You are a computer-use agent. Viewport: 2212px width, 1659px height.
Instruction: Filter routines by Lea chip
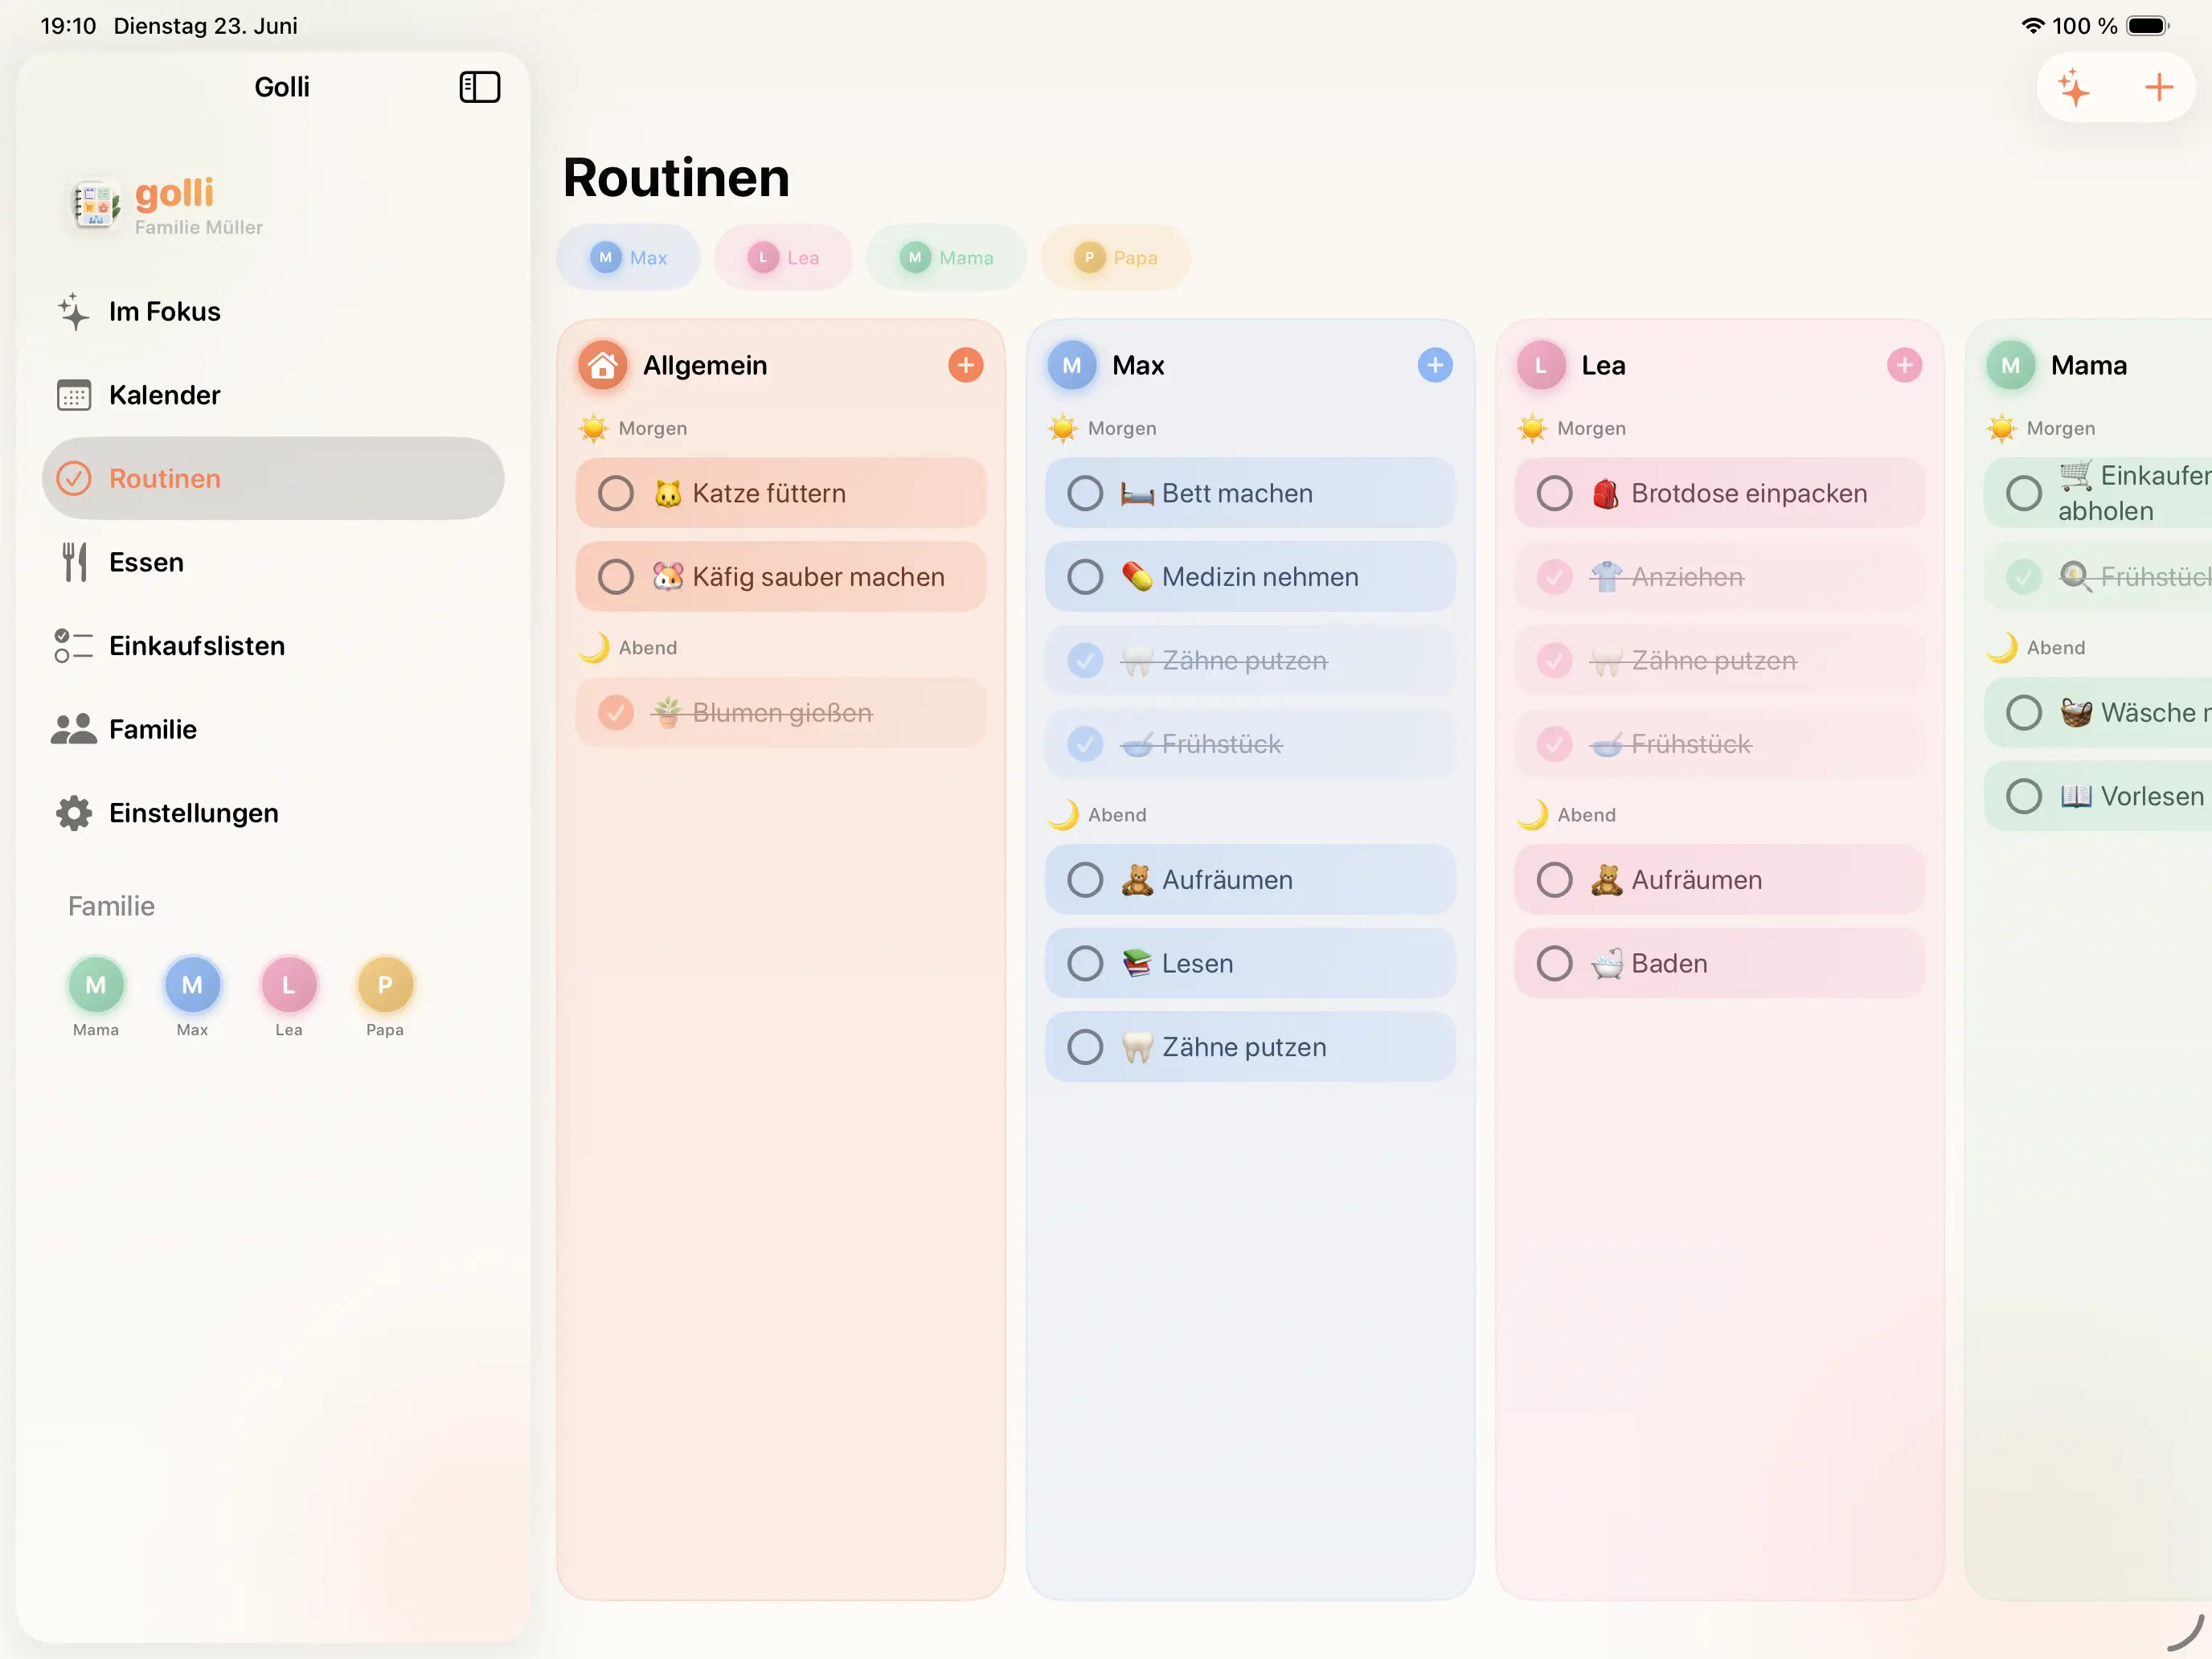click(783, 258)
